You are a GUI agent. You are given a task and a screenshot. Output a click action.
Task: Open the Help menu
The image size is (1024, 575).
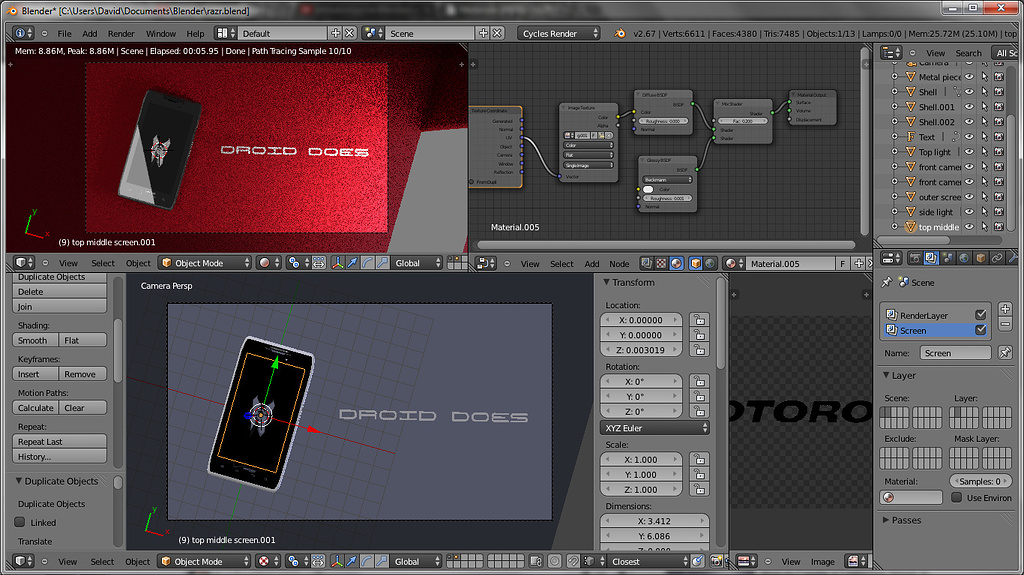pos(195,33)
